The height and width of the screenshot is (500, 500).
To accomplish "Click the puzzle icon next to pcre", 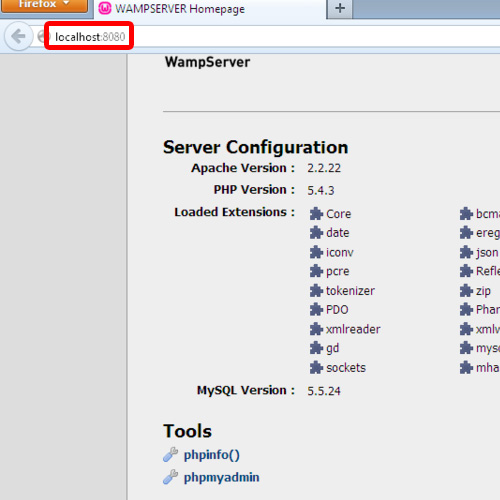I will [316, 271].
